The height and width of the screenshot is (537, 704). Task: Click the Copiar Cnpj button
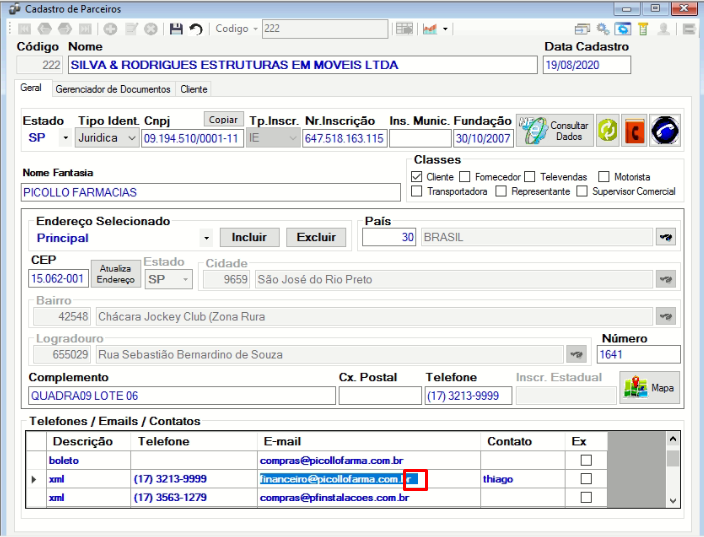point(224,119)
